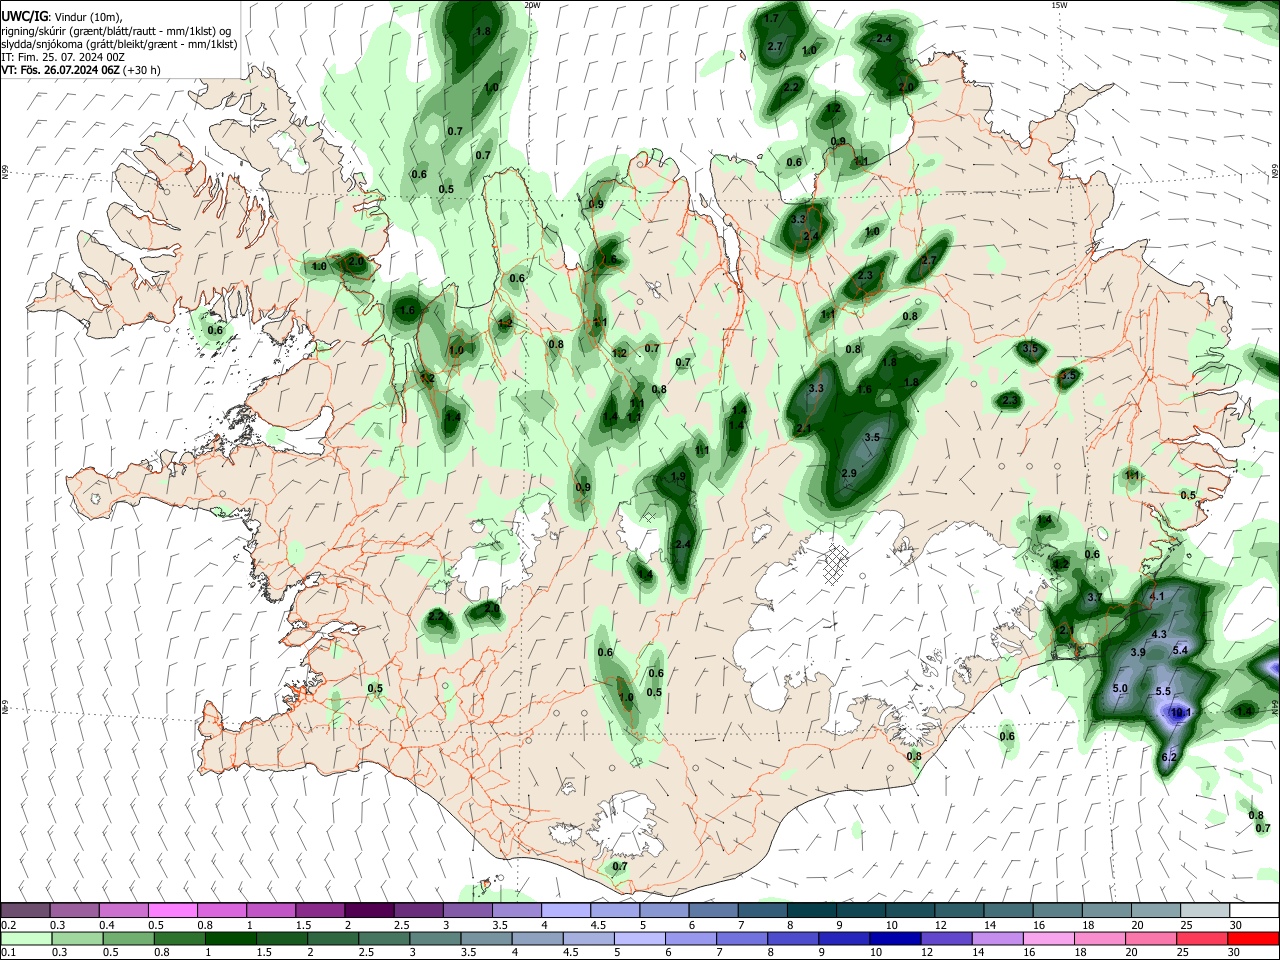Image resolution: width=1280 pixels, height=960 pixels.
Task: Click the UWC/IG Vindur (10m) title line
Action: (62, 16)
